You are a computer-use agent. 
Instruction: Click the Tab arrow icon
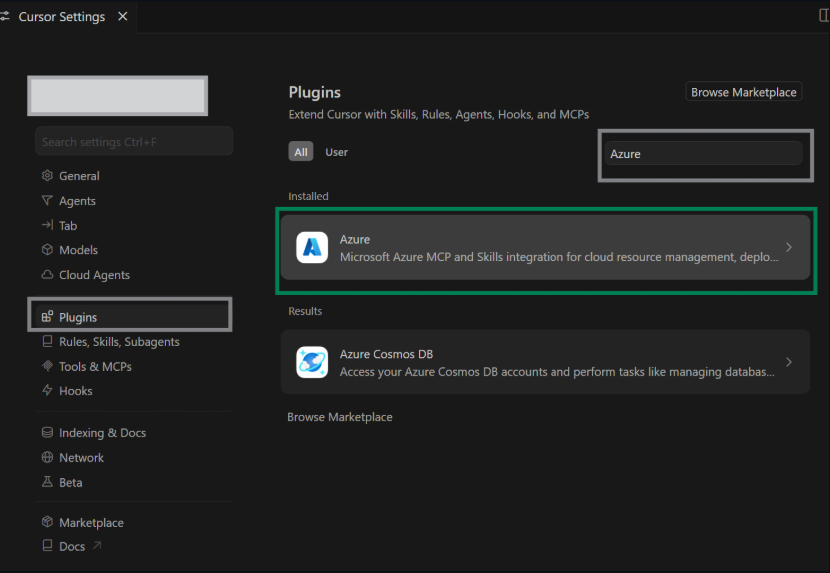(x=47, y=225)
